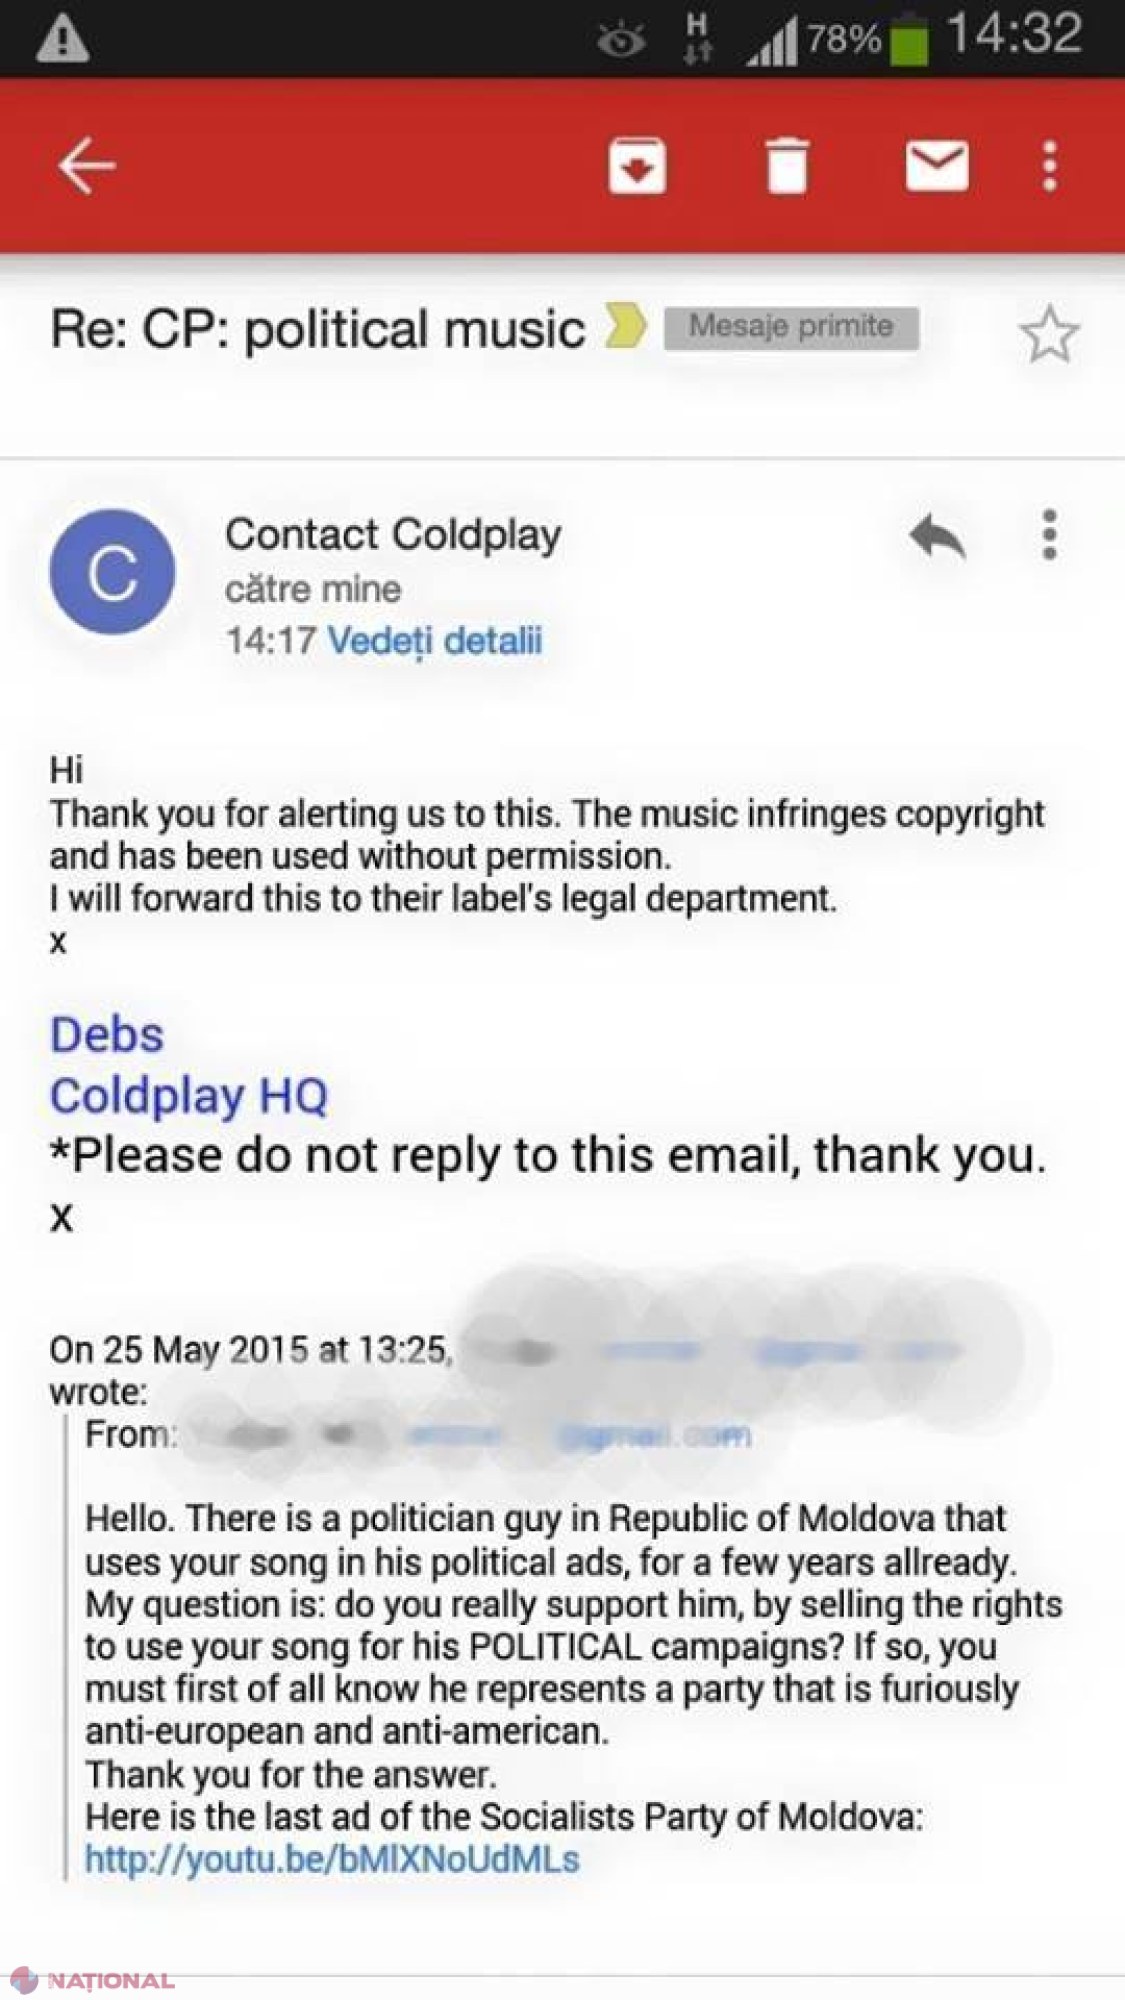This screenshot has height=2000, width=1125.
Task: Tap the către mine recipient line
Action: pyautogui.click(x=313, y=589)
